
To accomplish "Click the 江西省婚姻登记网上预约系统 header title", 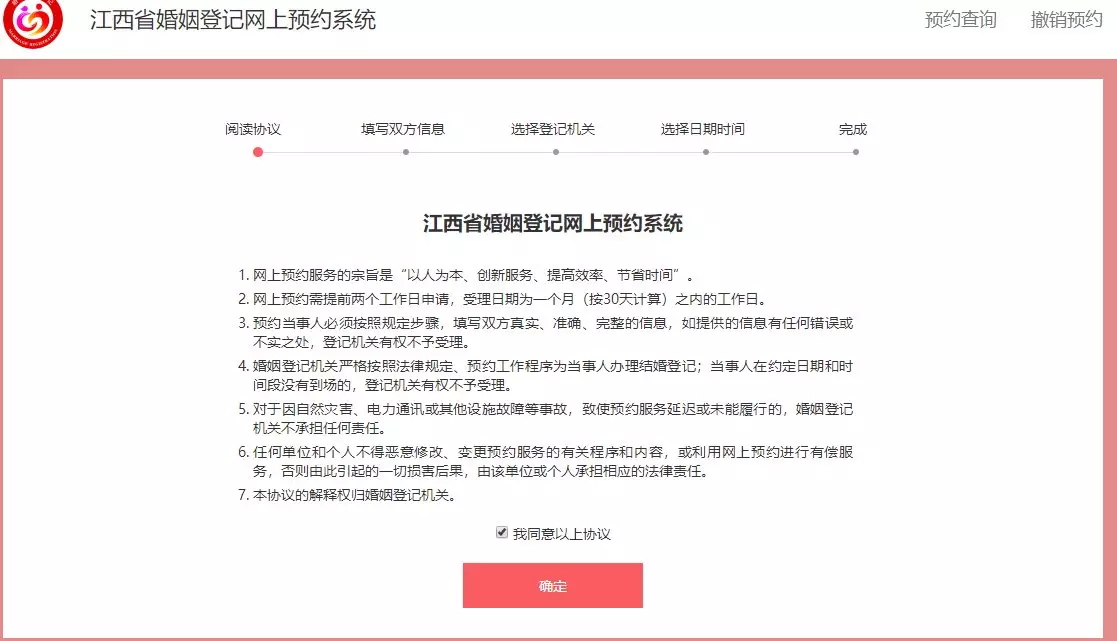I will 233,20.
